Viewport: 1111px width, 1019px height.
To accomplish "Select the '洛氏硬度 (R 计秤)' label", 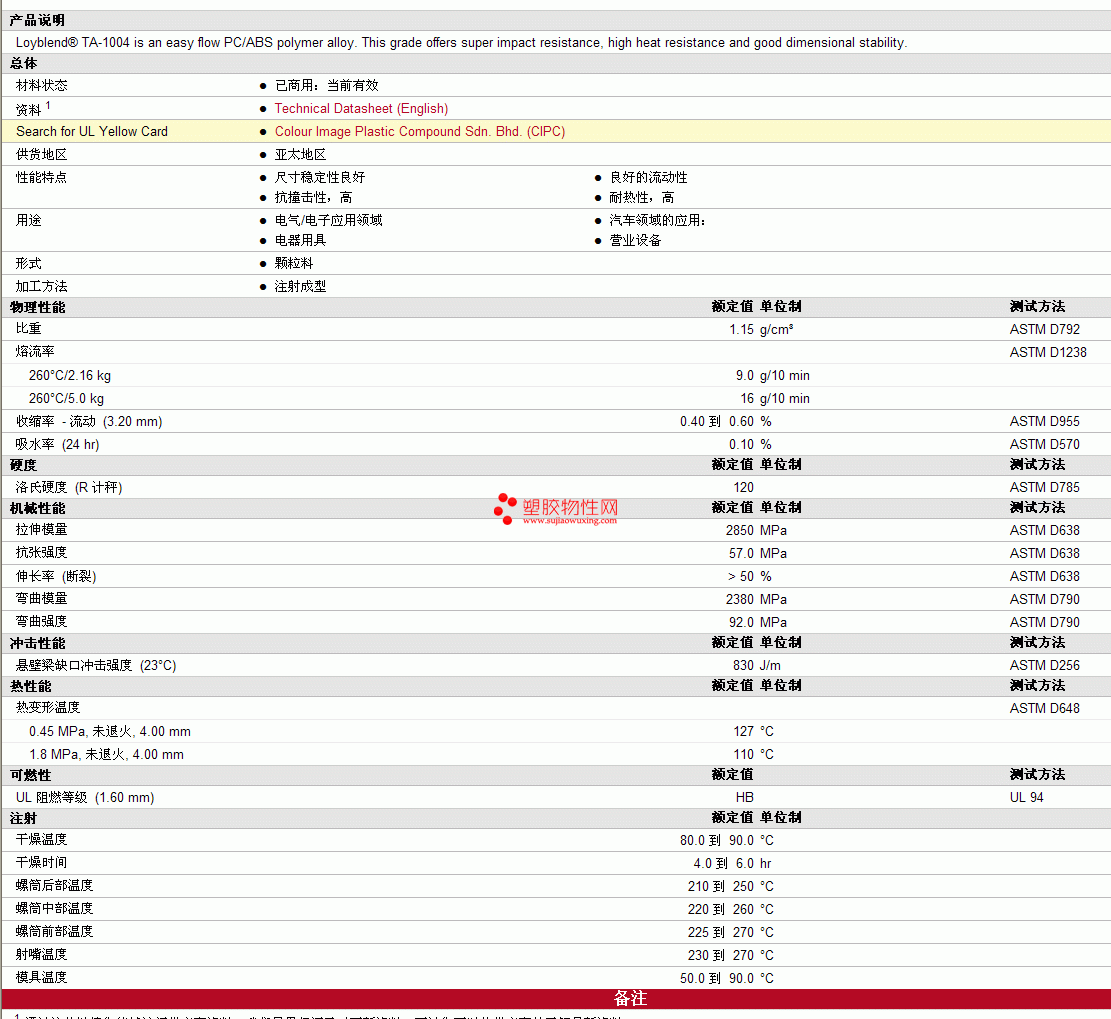I will [69, 488].
